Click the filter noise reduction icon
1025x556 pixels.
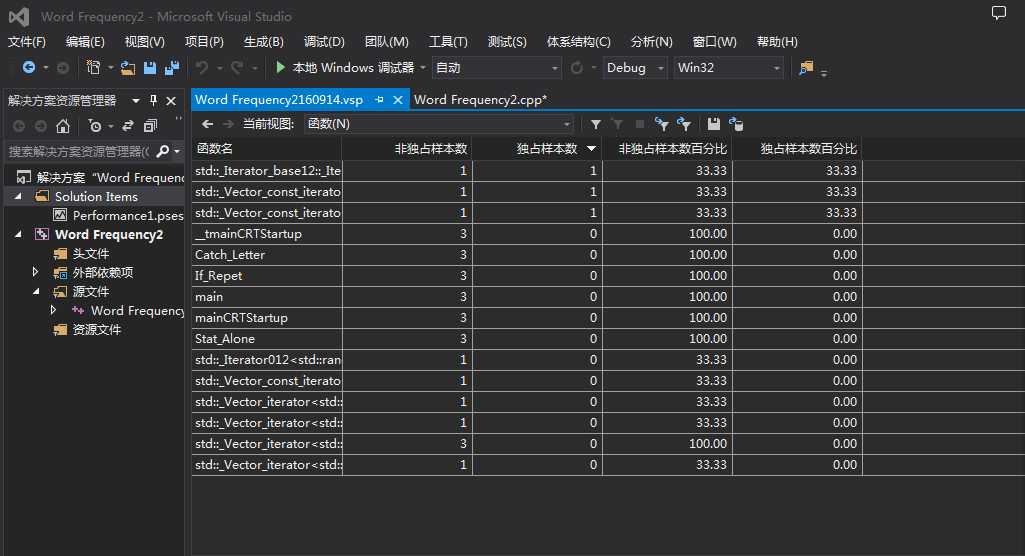coord(684,123)
